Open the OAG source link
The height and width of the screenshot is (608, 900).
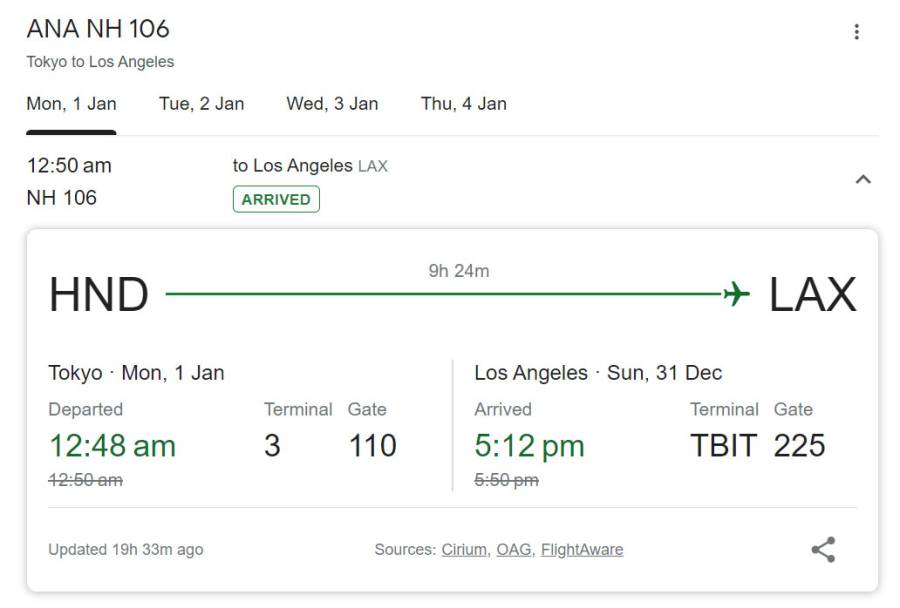click(x=515, y=549)
